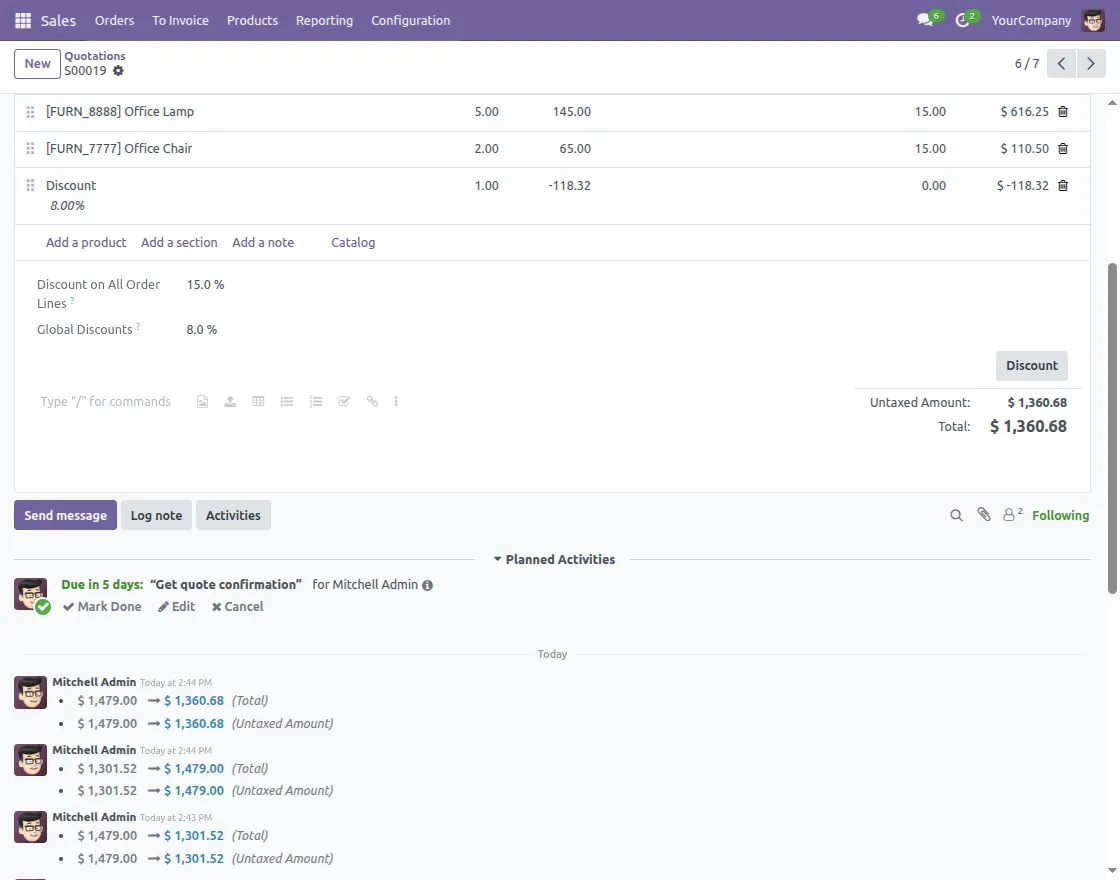Search messages with the magnifier icon
Viewport: 1120px width, 880px height.
coord(956,515)
